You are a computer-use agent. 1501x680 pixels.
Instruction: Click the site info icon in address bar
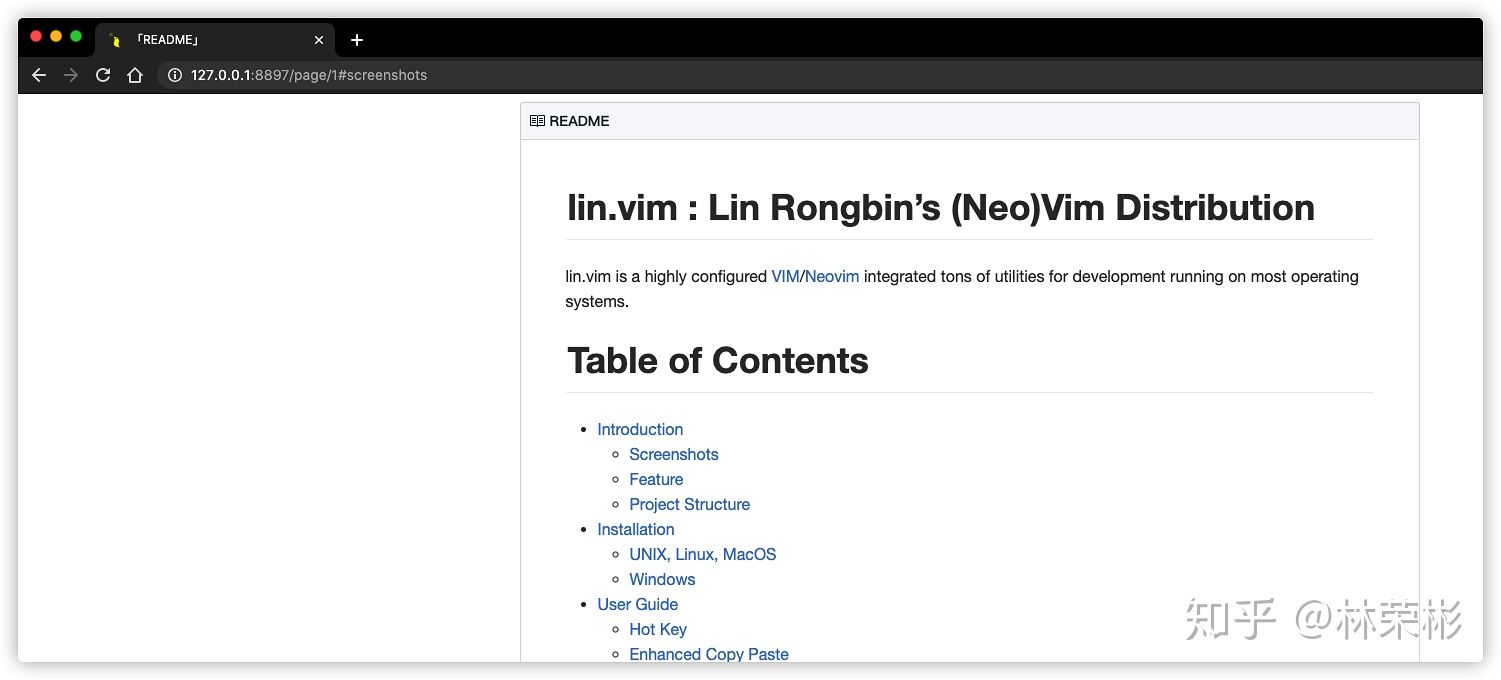175,75
